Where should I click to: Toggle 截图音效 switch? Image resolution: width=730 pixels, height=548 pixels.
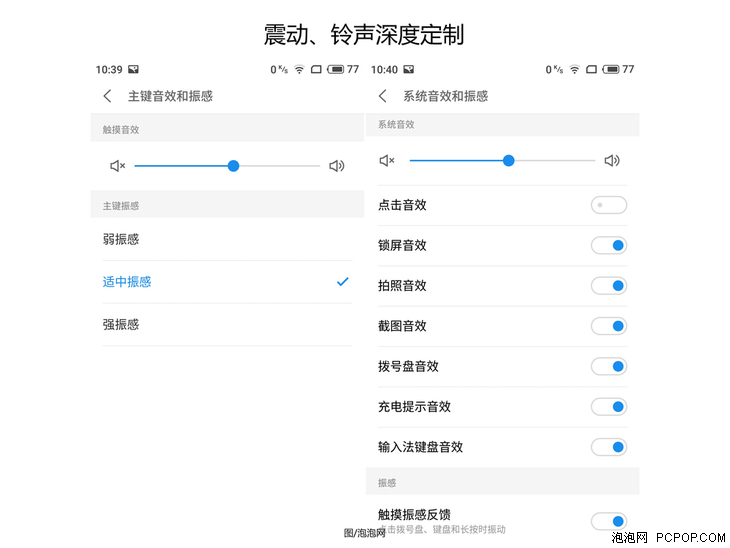coord(609,326)
